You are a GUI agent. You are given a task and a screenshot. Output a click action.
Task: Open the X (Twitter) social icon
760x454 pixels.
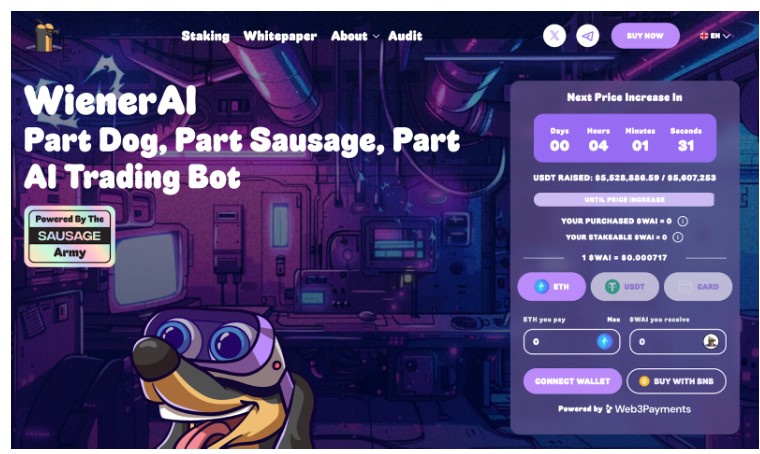554,35
